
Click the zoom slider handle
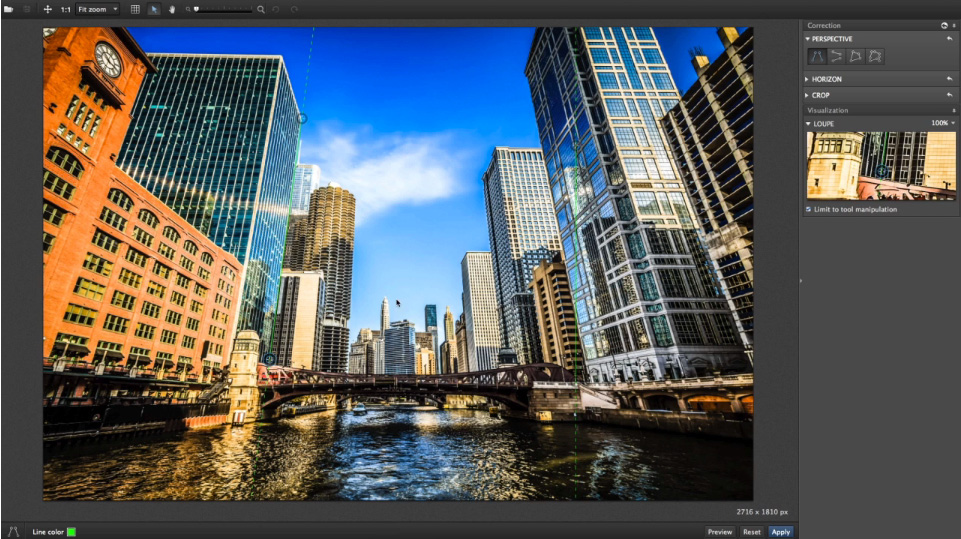196,9
